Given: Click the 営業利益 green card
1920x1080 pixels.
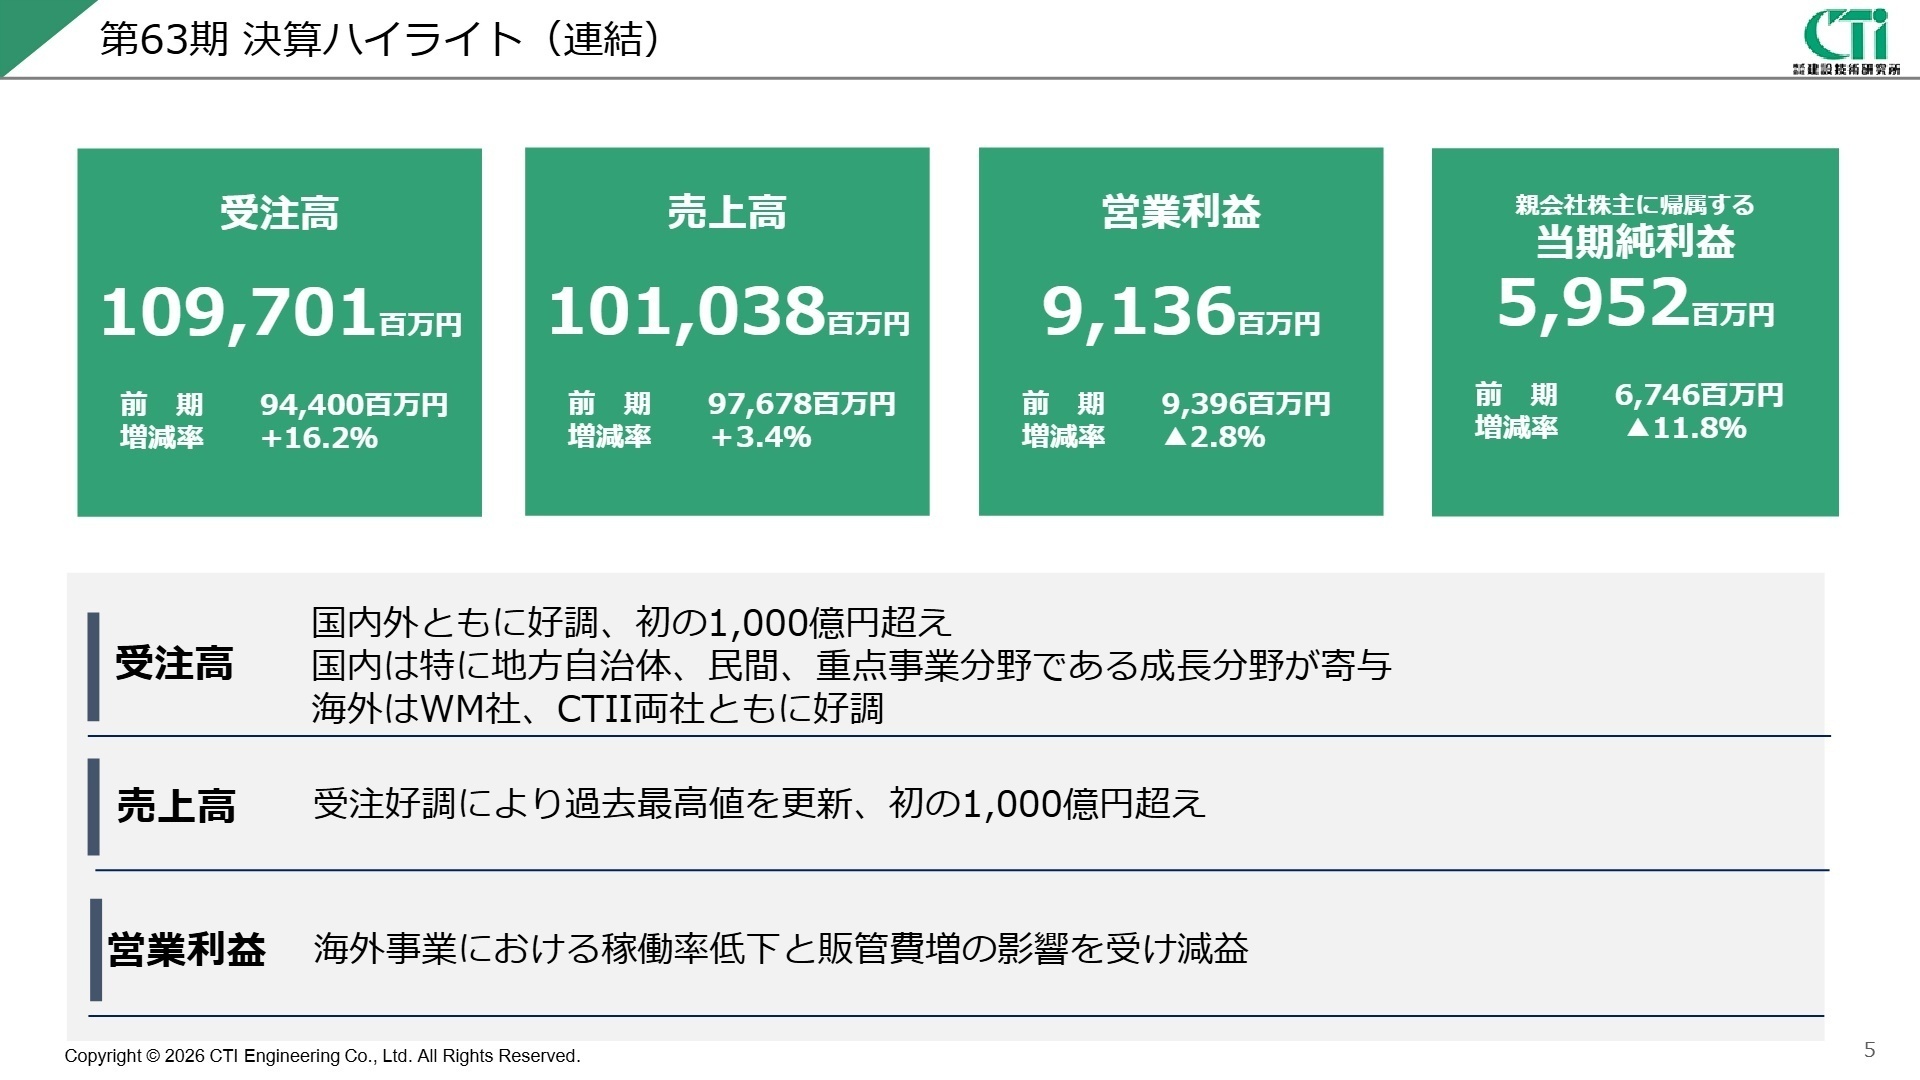Looking at the screenshot, I should 1182,330.
